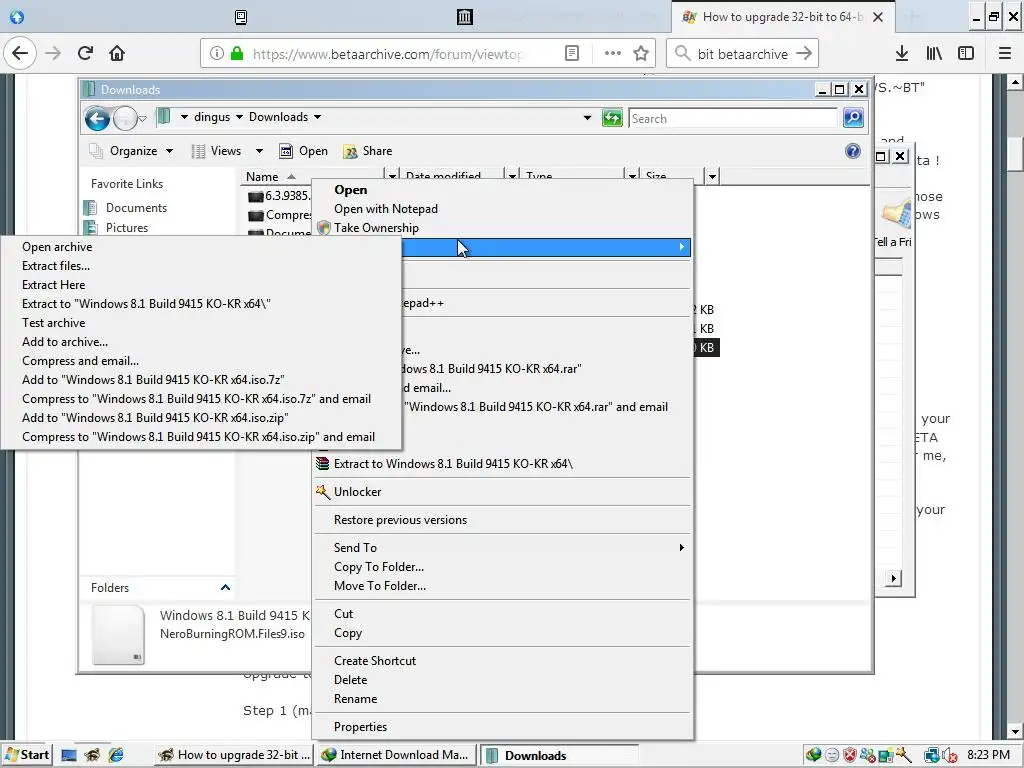Open page actions three-dot menu
Screen dimensions: 1024x768
[x=612, y=54]
